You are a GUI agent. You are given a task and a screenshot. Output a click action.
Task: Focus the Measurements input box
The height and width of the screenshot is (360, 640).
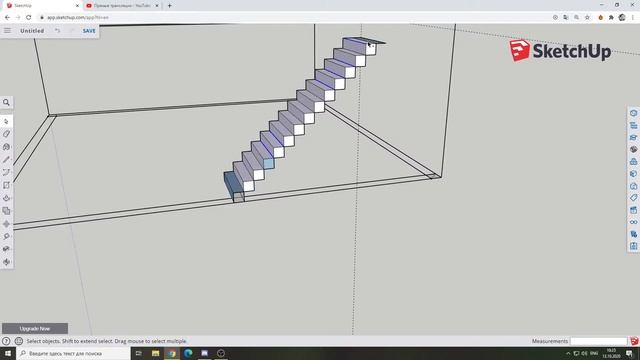click(598, 341)
